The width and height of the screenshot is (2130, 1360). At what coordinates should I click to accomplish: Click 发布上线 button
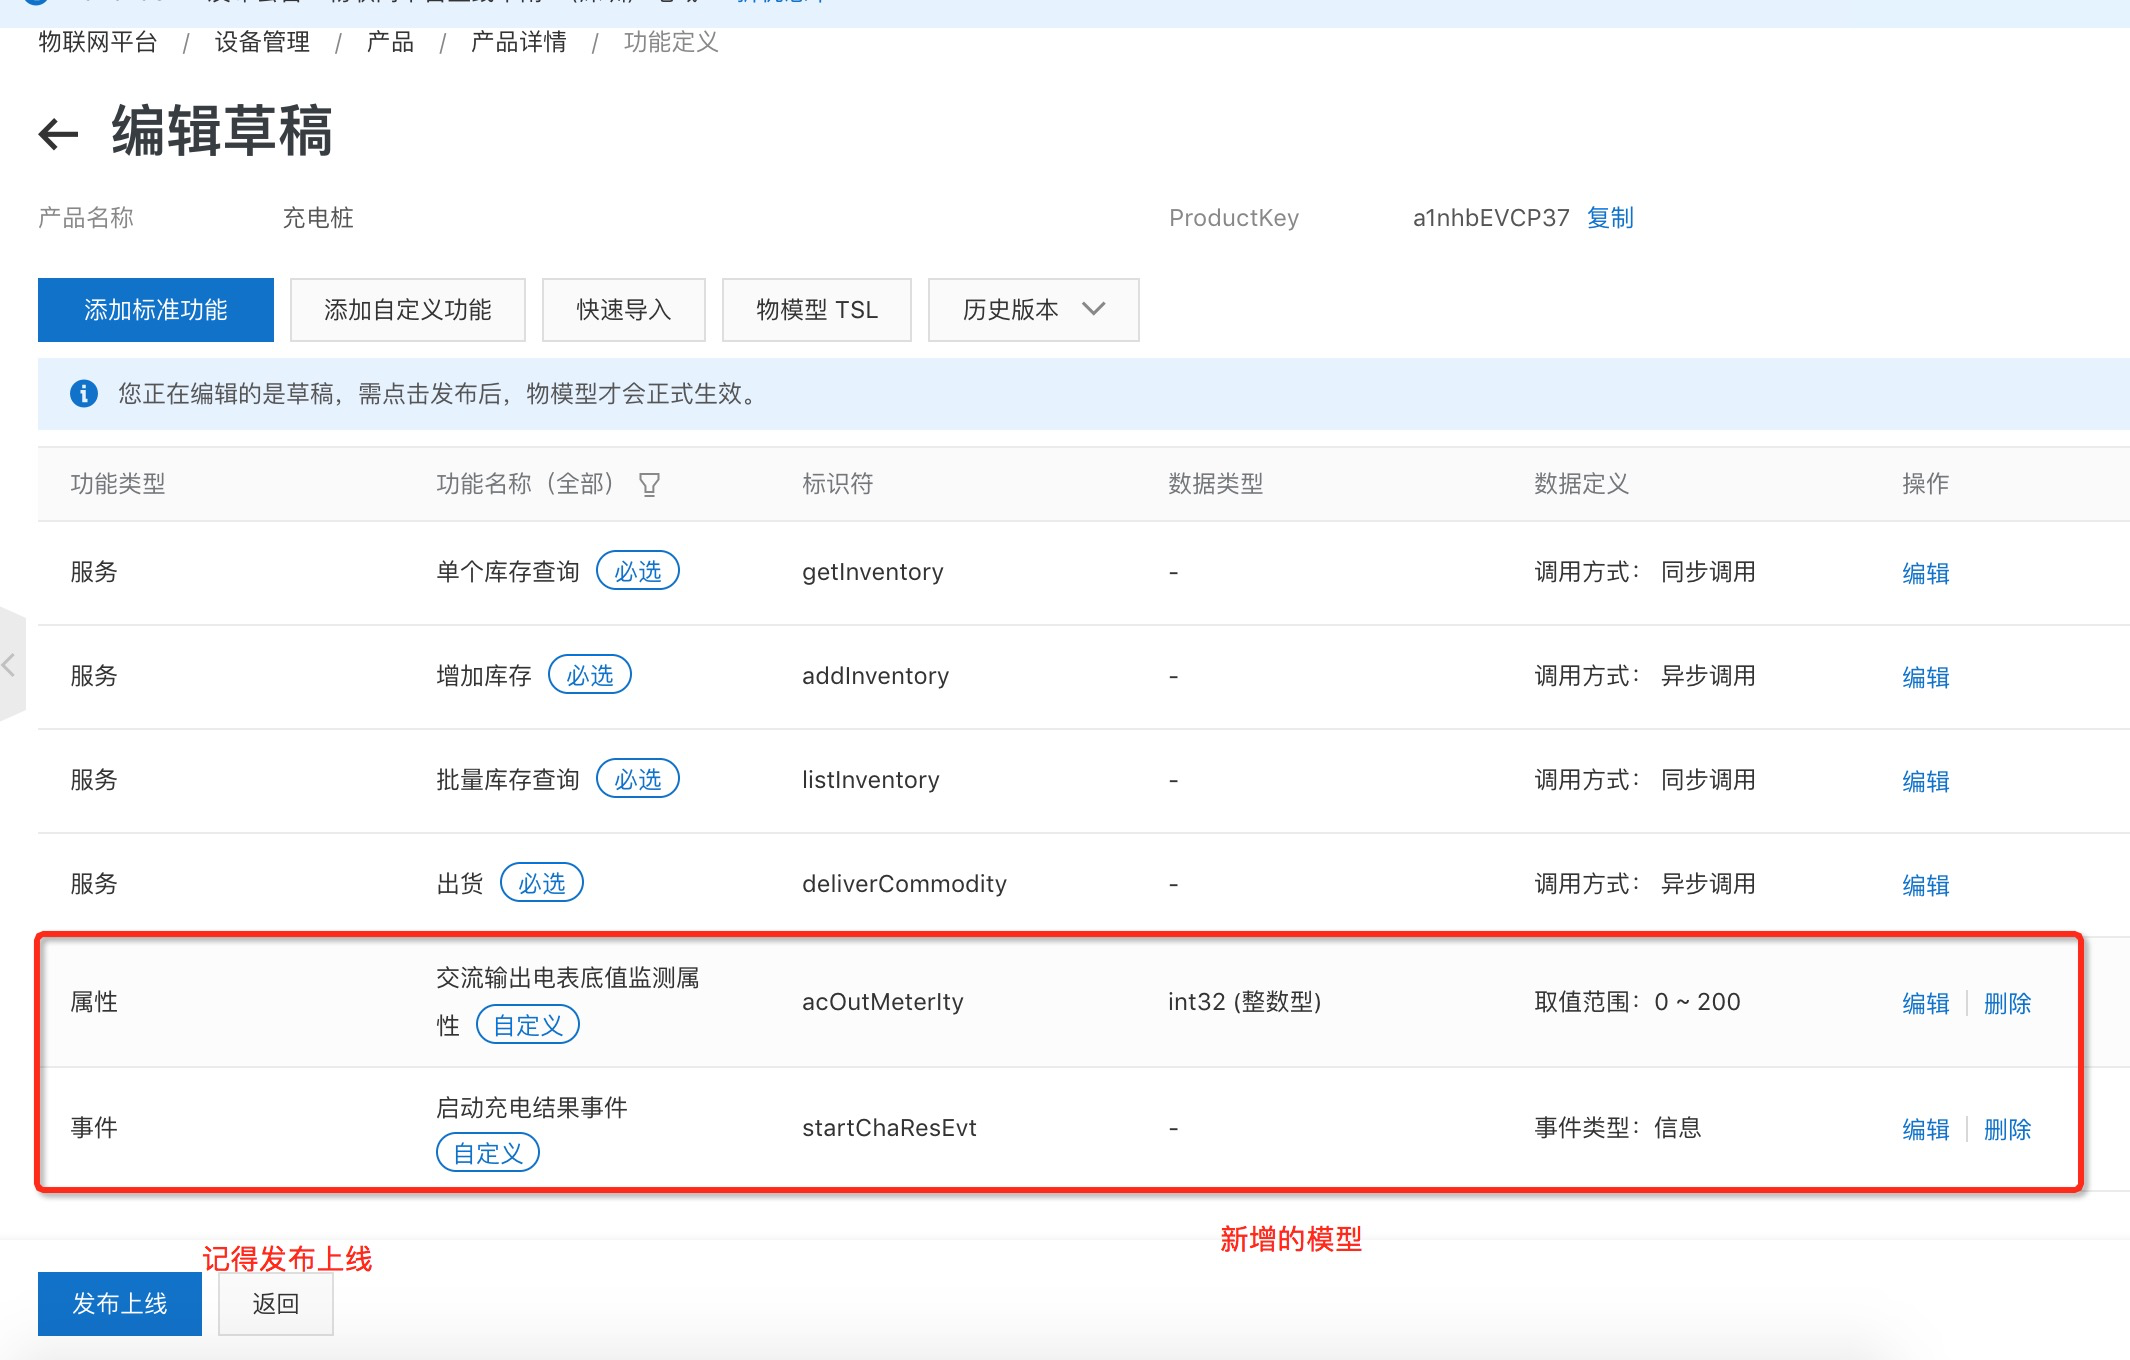120,1304
